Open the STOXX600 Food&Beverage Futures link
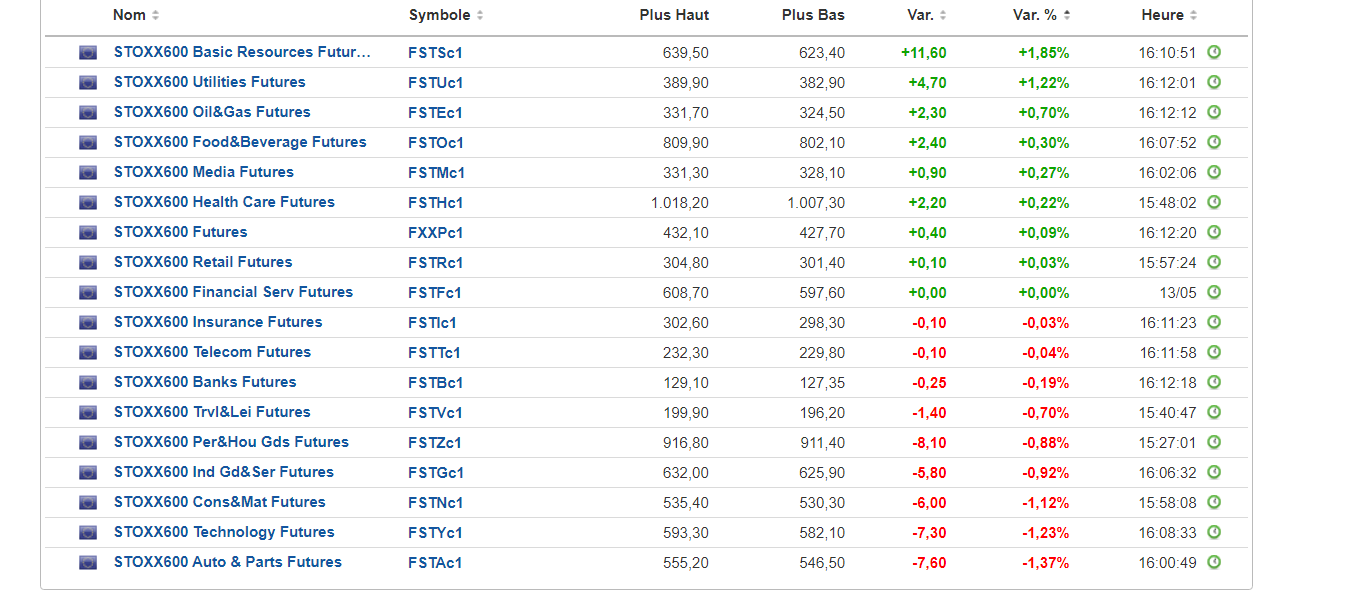This screenshot has height=606, width=1366. 240,142
